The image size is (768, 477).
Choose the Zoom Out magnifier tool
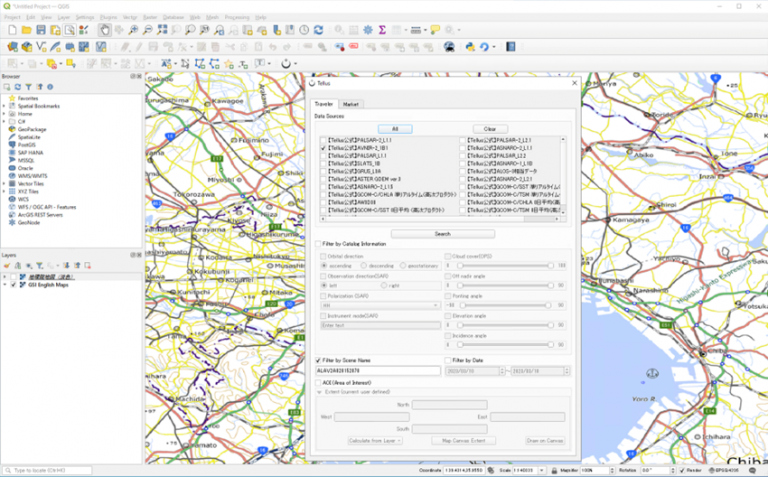click(147, 30)
